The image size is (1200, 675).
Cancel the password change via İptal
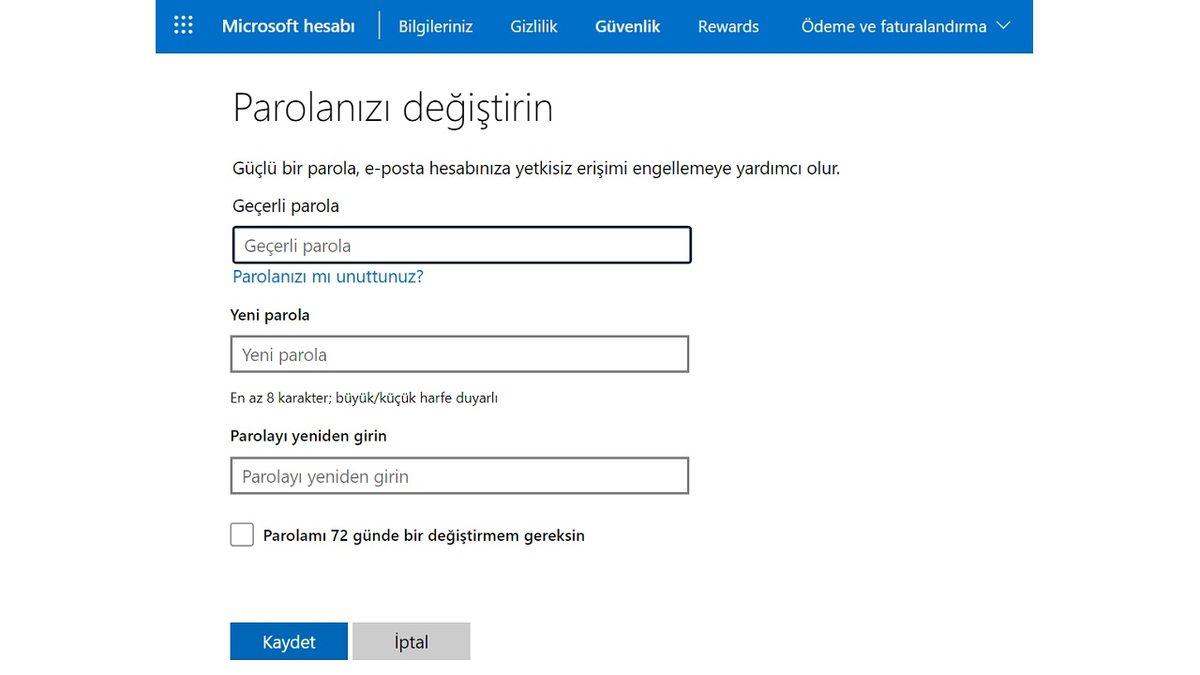click(411, 641)
